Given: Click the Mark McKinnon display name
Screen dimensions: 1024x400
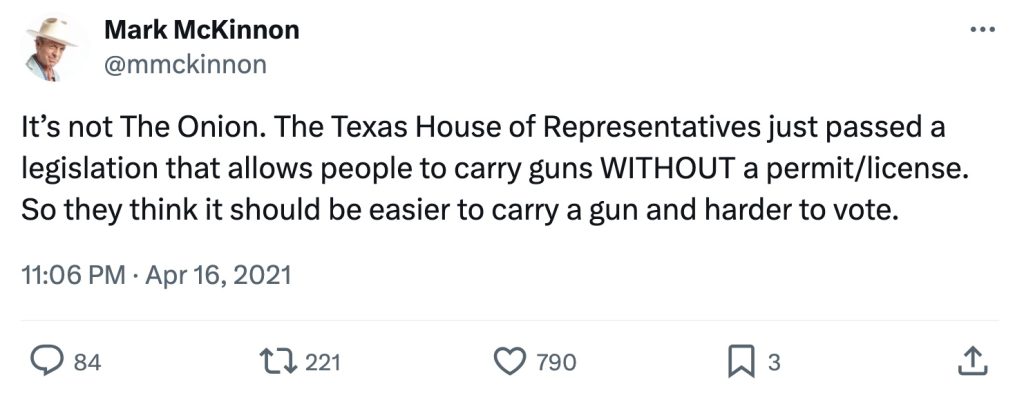Looking at the screenshot, I should pyautogui.click(x=201, y=30).
